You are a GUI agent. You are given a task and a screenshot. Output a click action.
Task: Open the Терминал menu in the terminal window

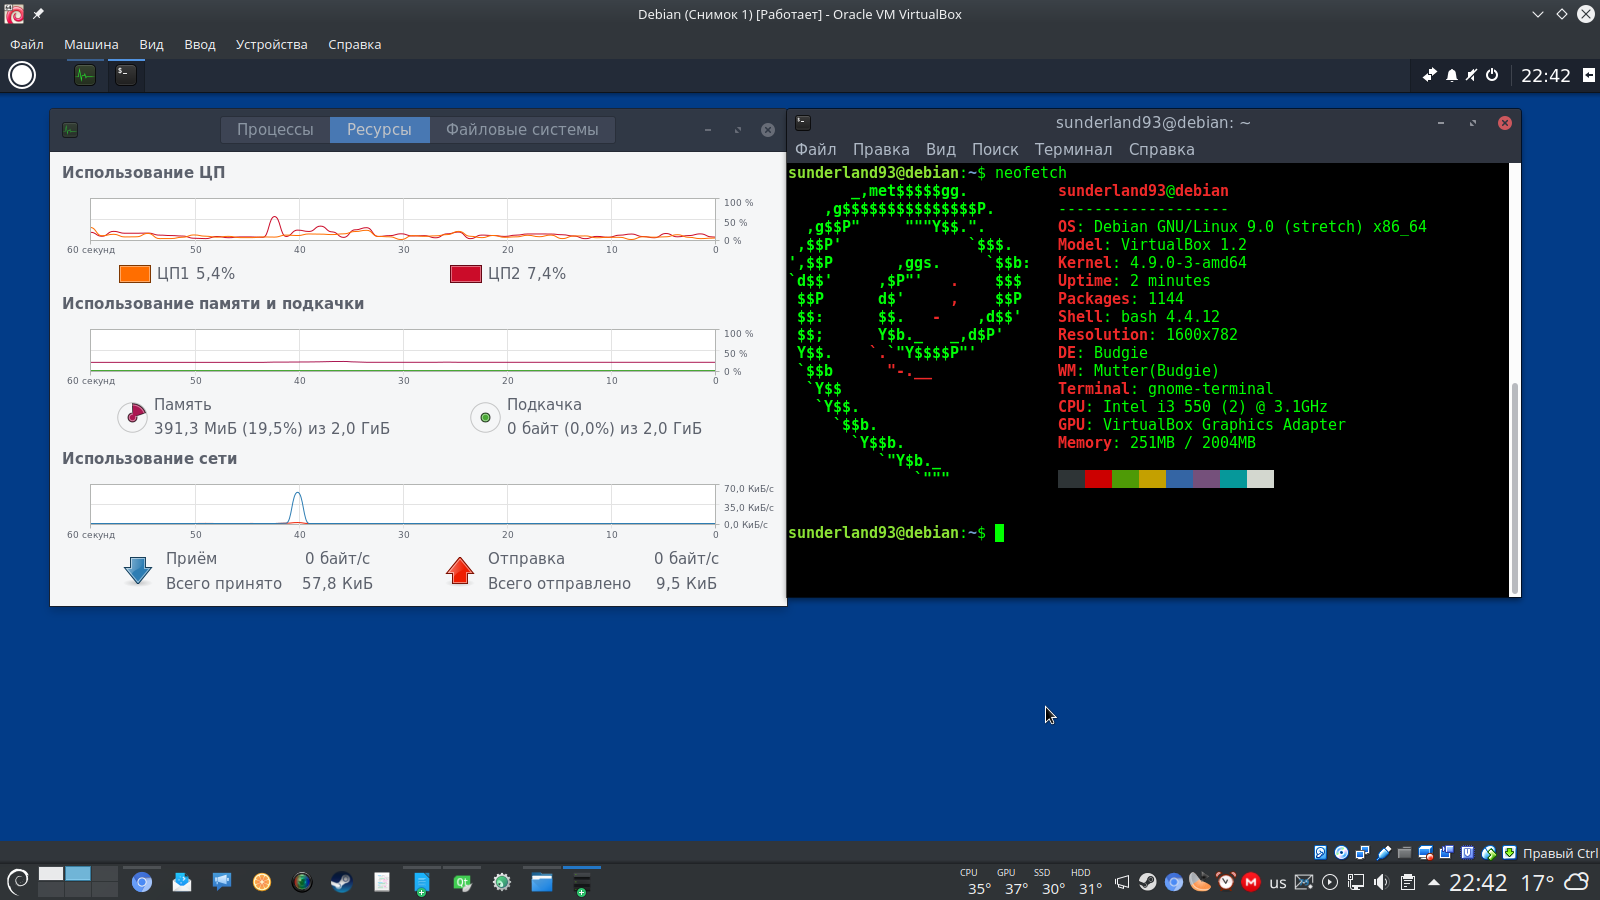coord(1075,149)
